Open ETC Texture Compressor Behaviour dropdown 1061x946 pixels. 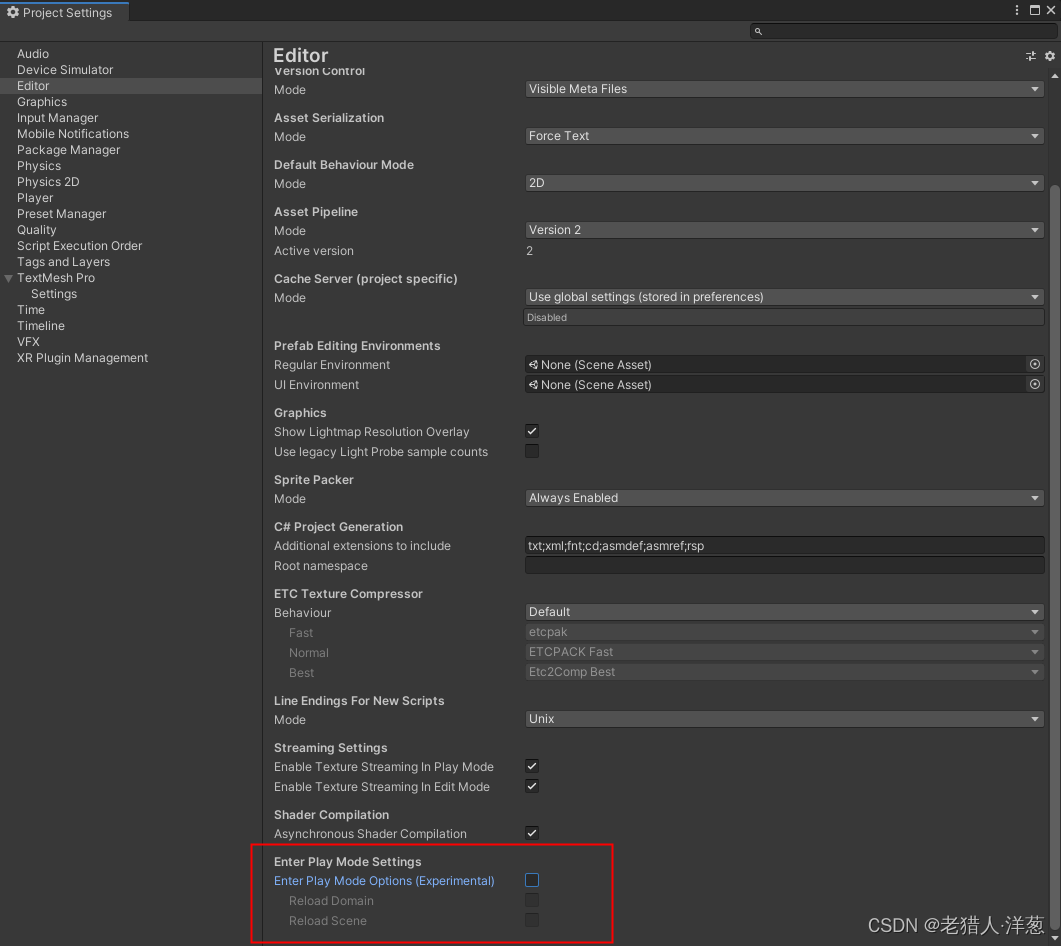(784, 612)
